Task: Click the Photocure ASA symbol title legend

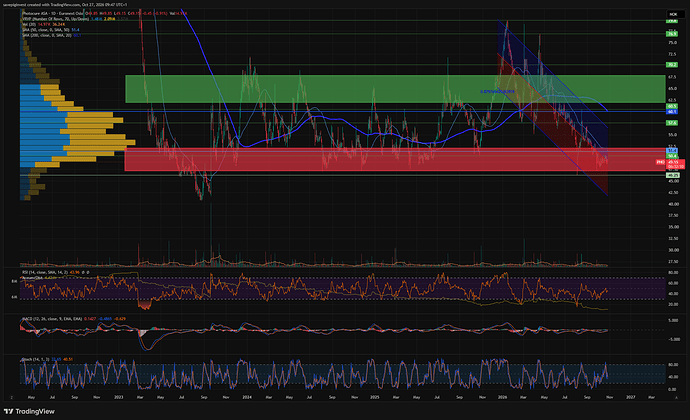Action: click(x=54, y=14)
